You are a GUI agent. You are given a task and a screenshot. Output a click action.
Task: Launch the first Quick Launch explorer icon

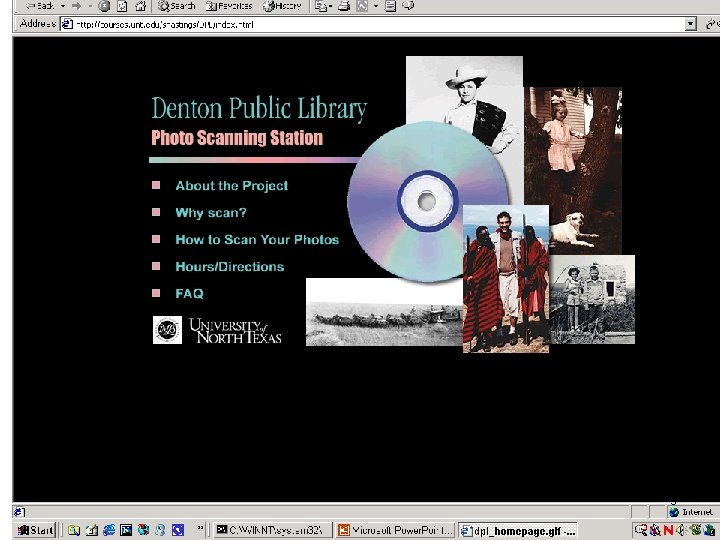click(x=74, y=530)
